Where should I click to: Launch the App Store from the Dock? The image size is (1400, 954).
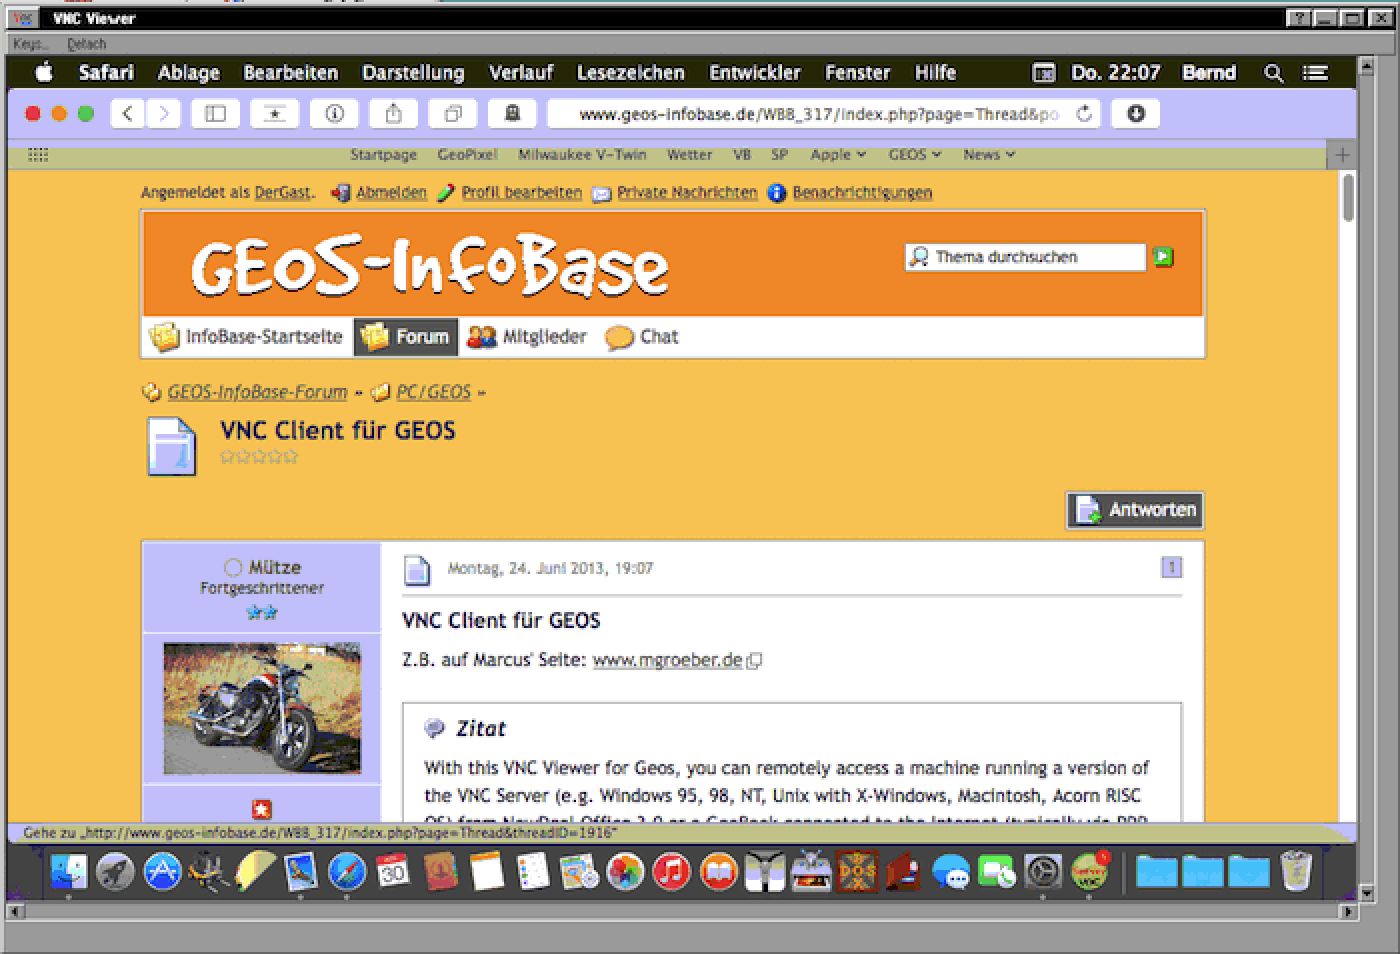(162, 871)
